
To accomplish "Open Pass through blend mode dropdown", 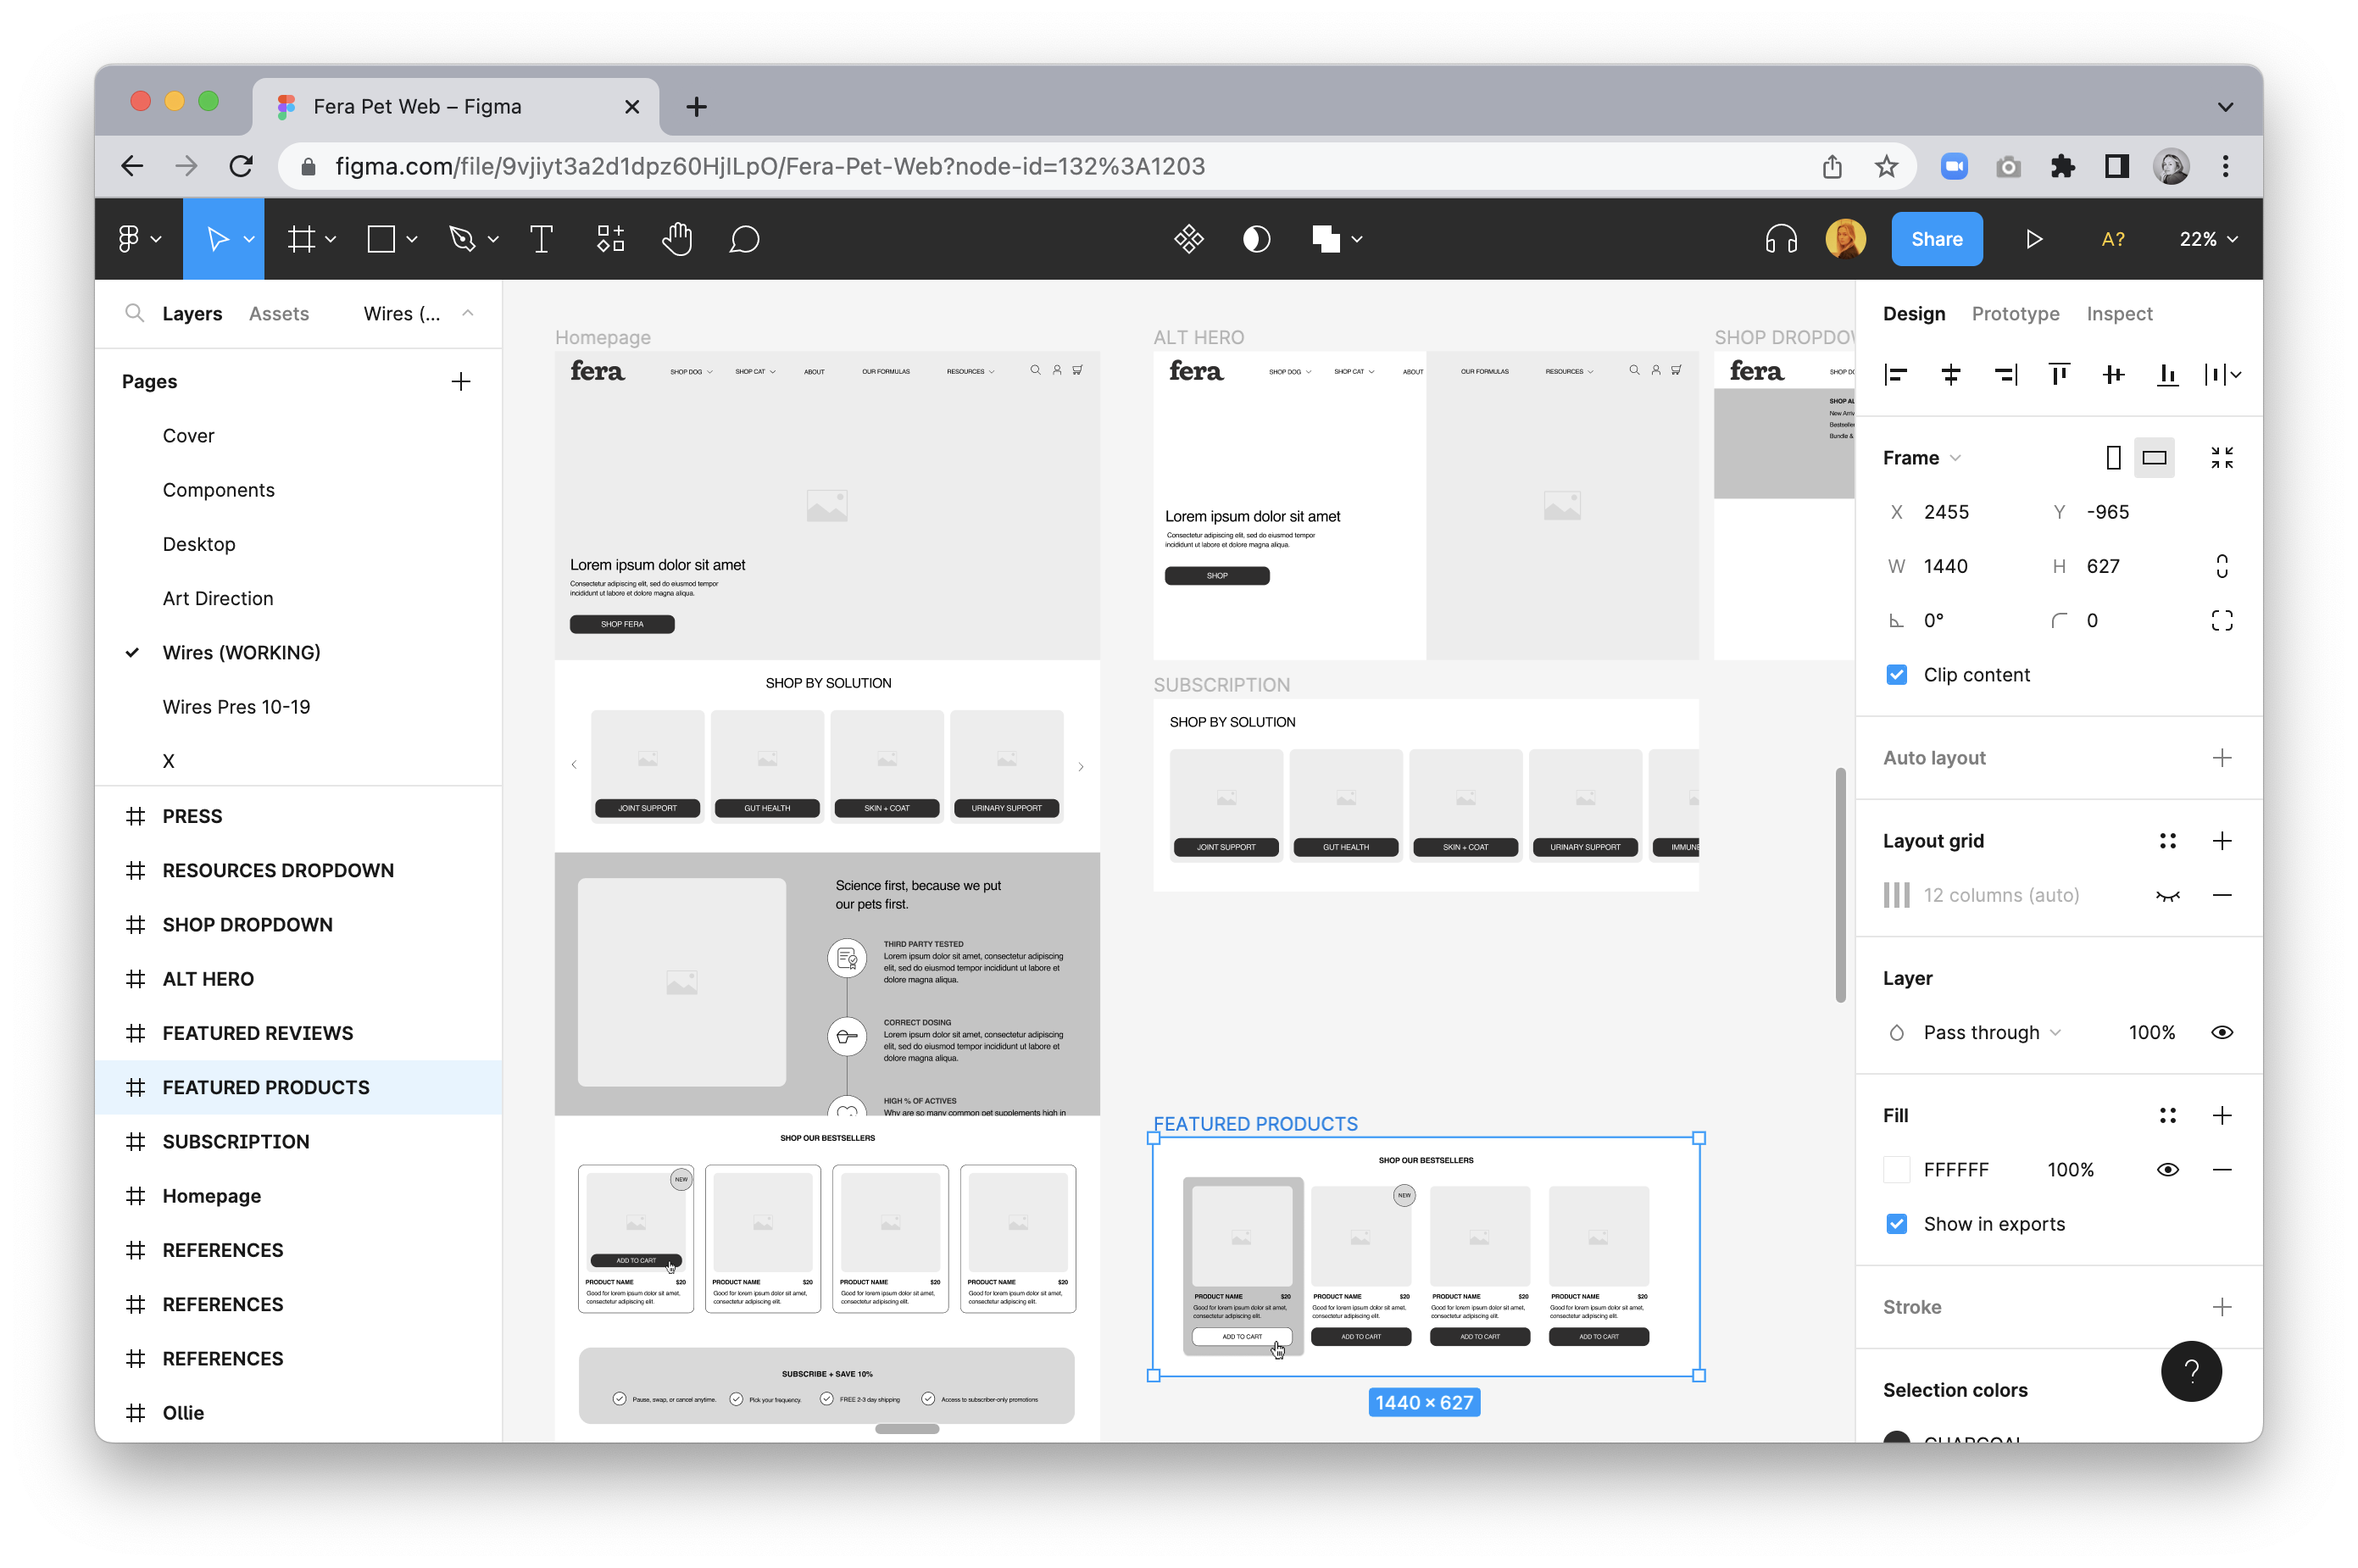I will [1991, 1032].
